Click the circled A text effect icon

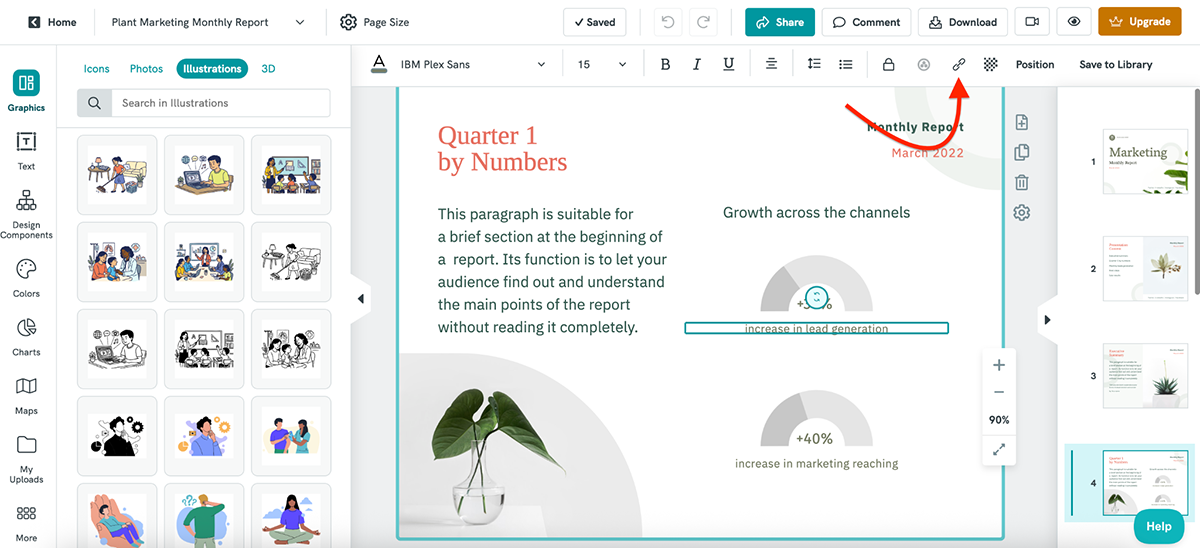click(x=924, y=64)
